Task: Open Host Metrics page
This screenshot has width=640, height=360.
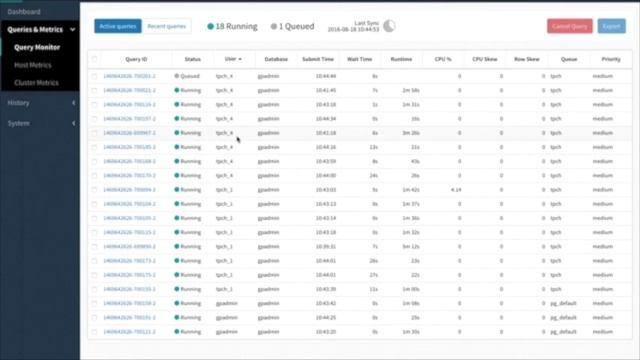Action: point(33,65)
